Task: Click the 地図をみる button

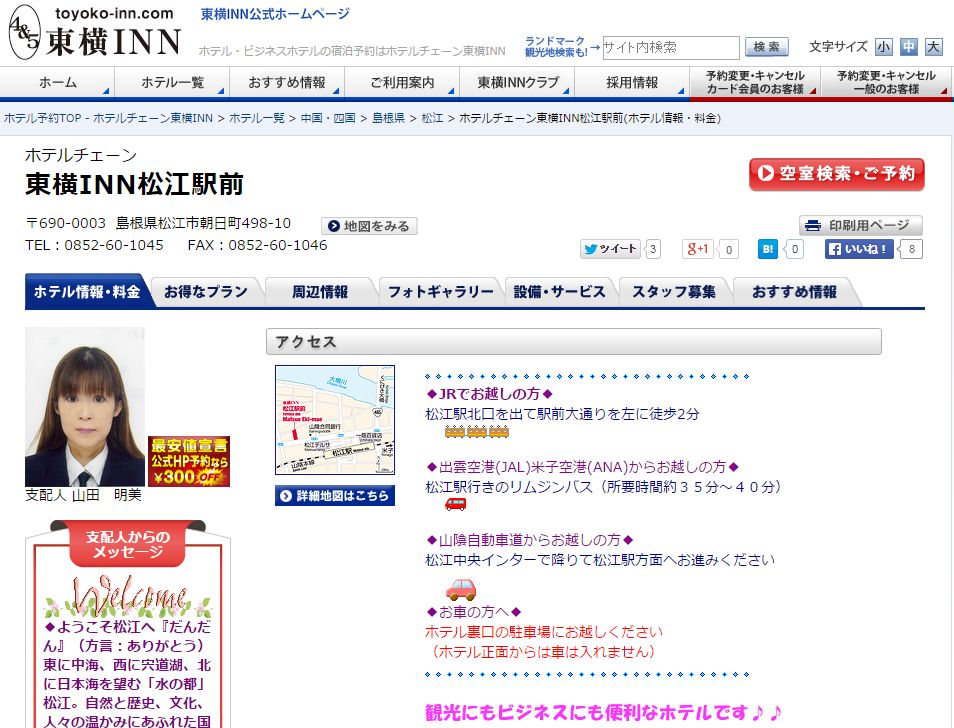Action: pos(369,226)
